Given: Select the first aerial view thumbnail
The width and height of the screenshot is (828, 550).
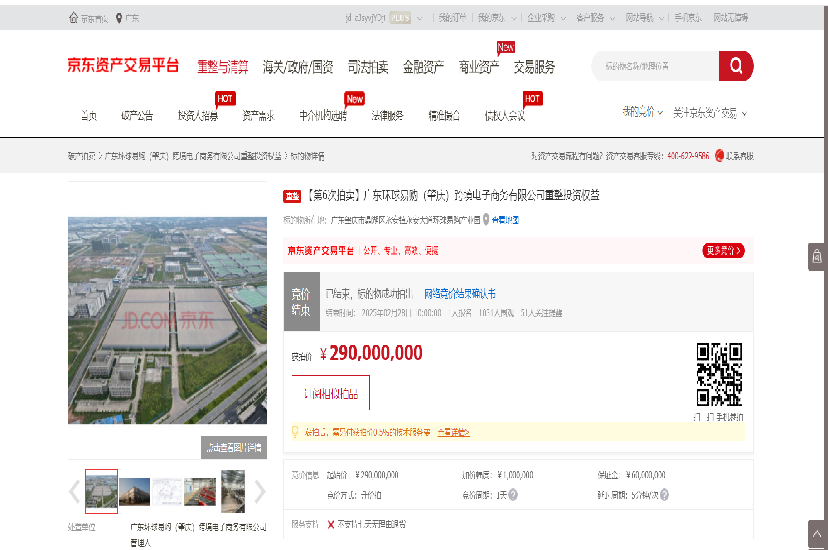Looking at the screenshot, I should [101, 491].
